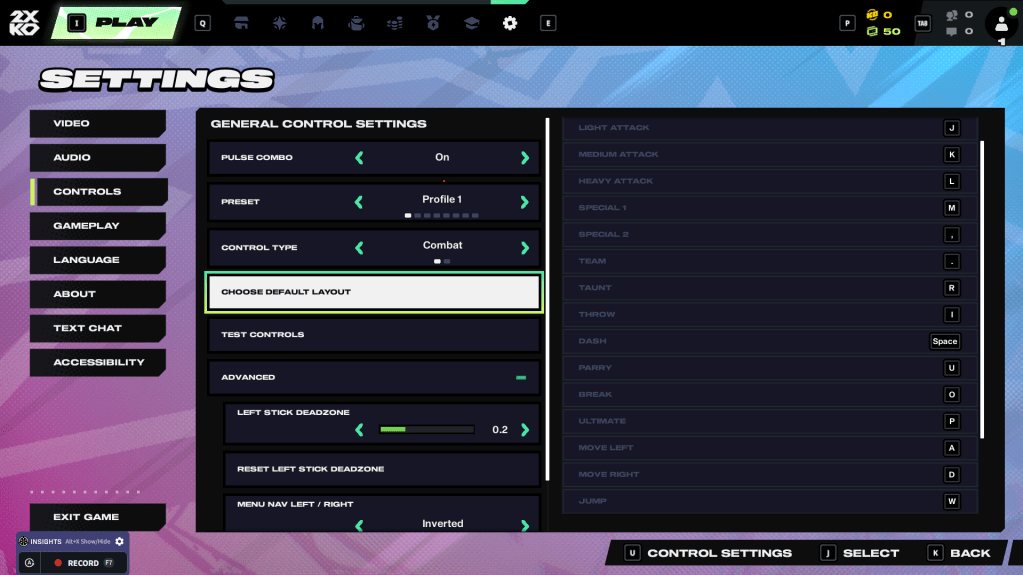This screenshot has width=1023, height=575.
Task: Click the settings gear in top bar
Action: [x=510, y=23]
